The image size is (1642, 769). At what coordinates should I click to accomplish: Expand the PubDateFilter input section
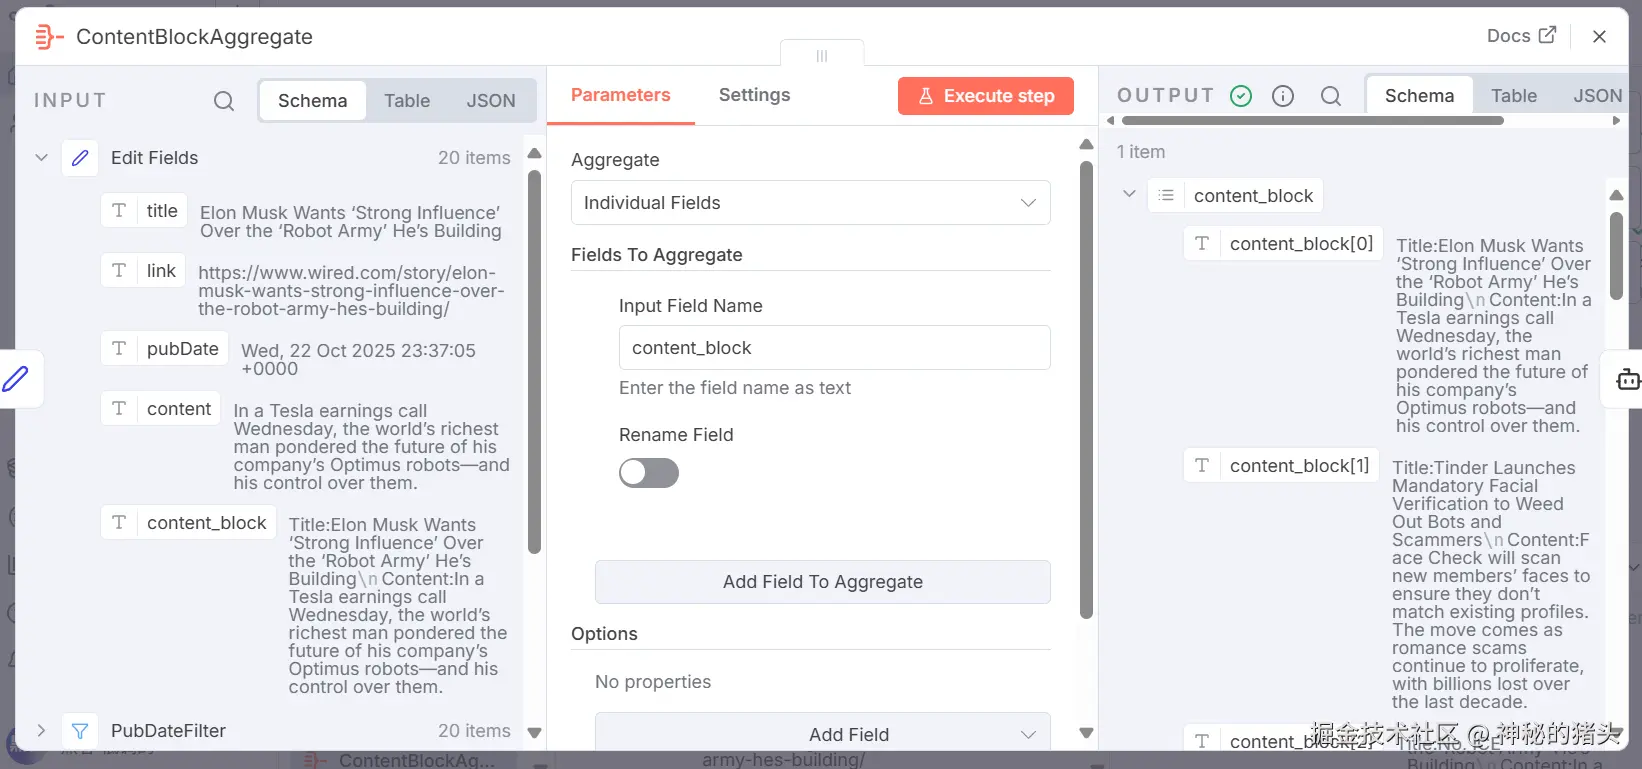(42, 731)
